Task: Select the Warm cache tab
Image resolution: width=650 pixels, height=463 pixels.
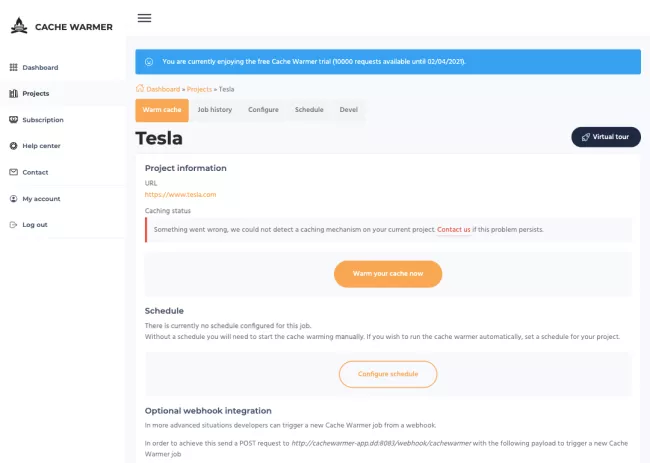Action: (162, 109)
